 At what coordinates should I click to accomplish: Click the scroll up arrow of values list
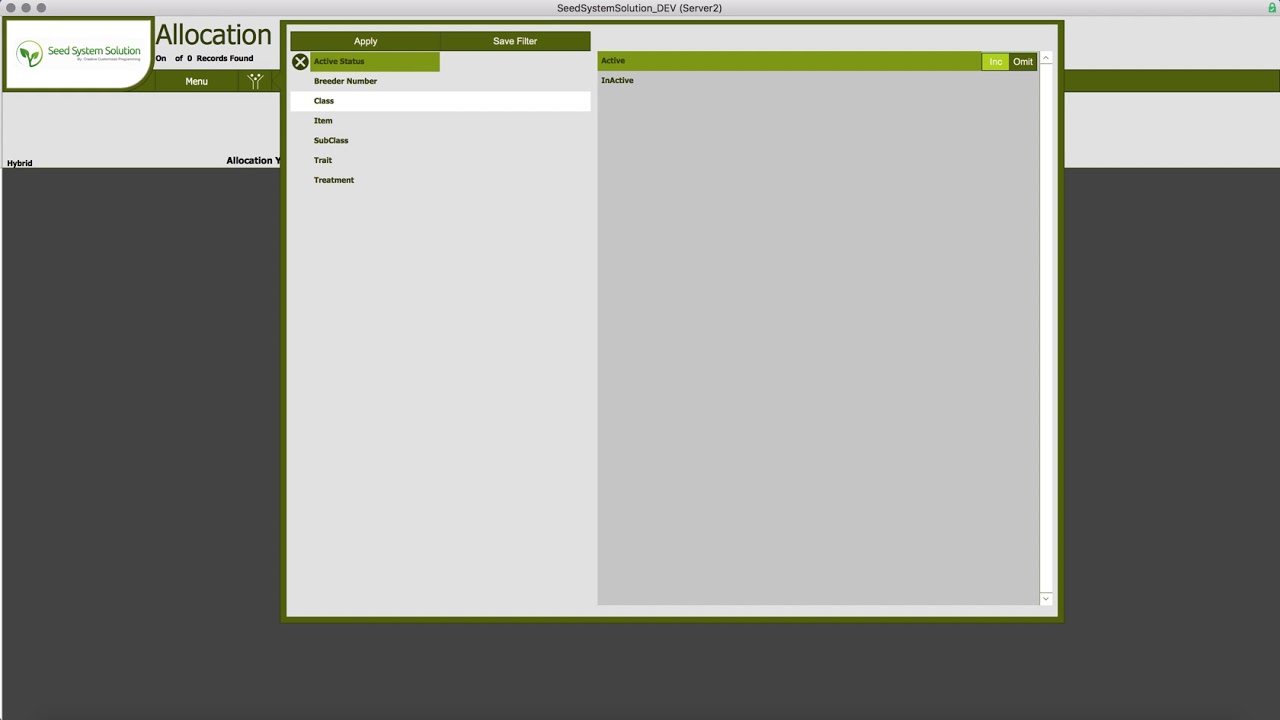coord(1046,58)
